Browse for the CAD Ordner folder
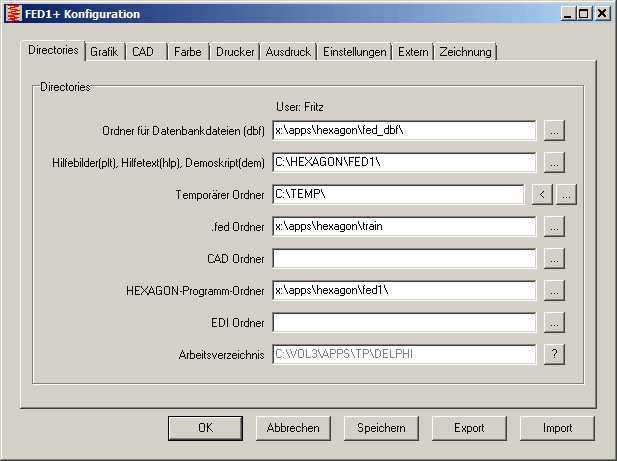The image size is (617, 461). [x=555, y=258]
